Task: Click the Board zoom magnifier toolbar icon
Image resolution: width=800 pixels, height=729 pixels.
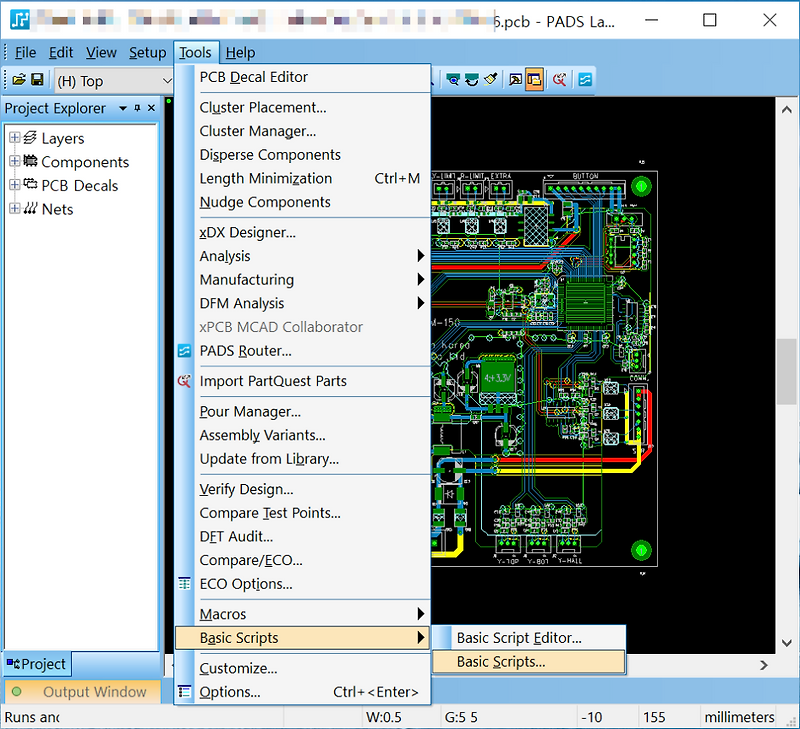Action: pos(453,80)
